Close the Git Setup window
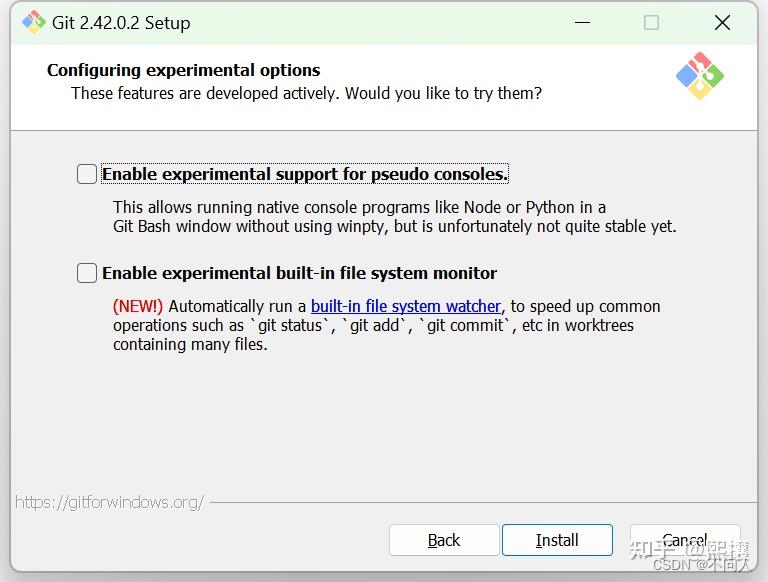Image resolution: width=768 pixels, height=582 pixels. click(722, 22)
